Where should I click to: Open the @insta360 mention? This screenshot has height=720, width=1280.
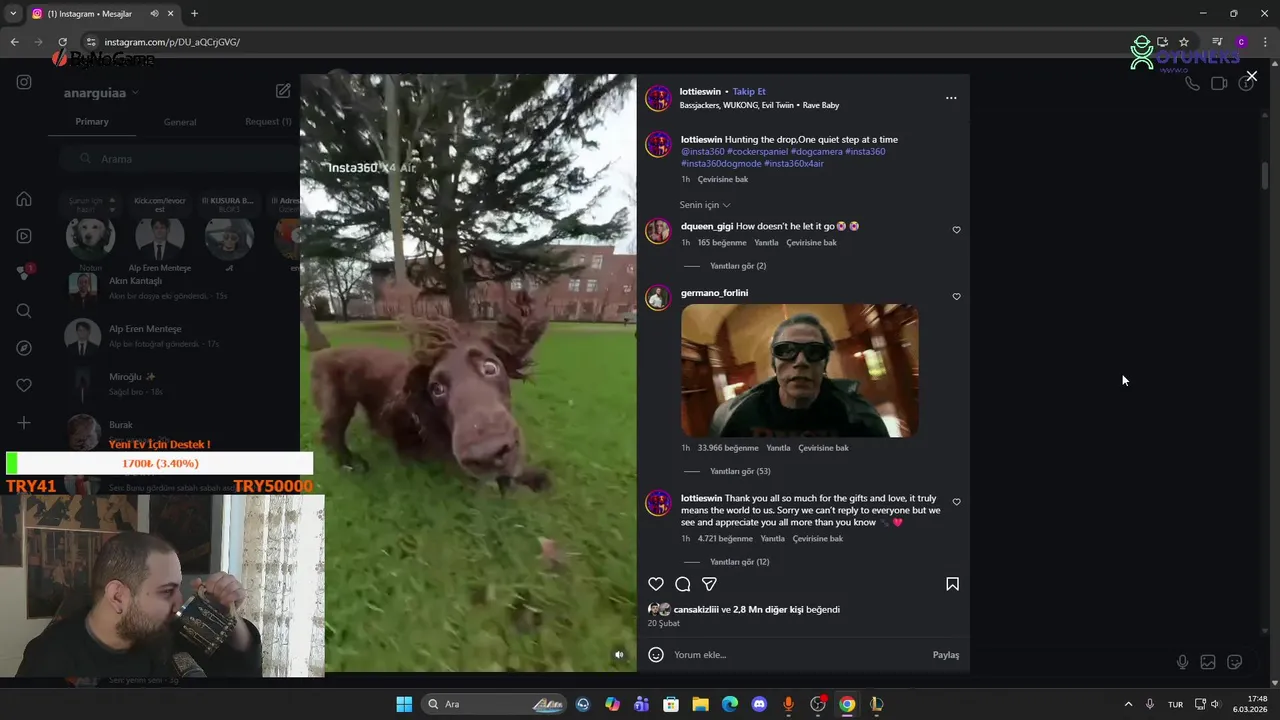click(703, 151)
